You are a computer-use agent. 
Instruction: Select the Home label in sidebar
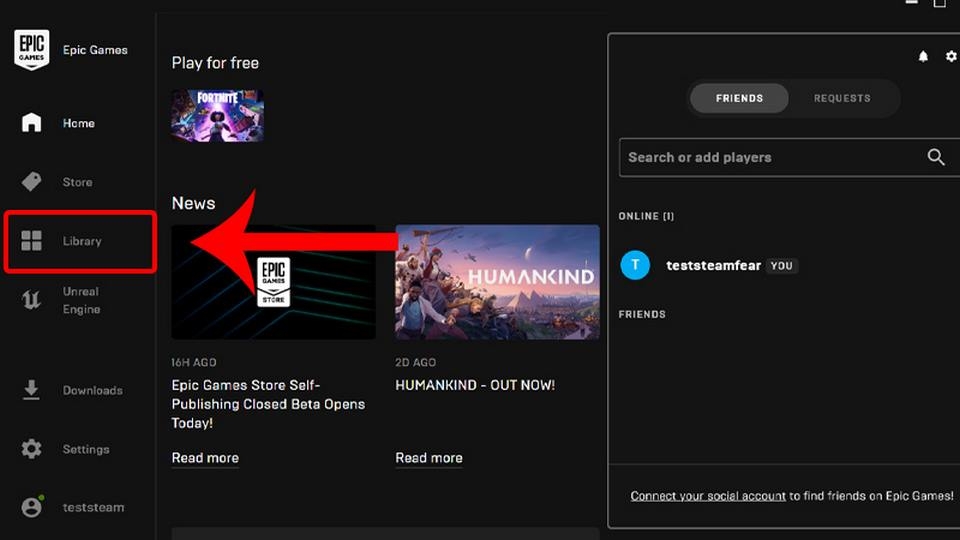click(79, 123)
